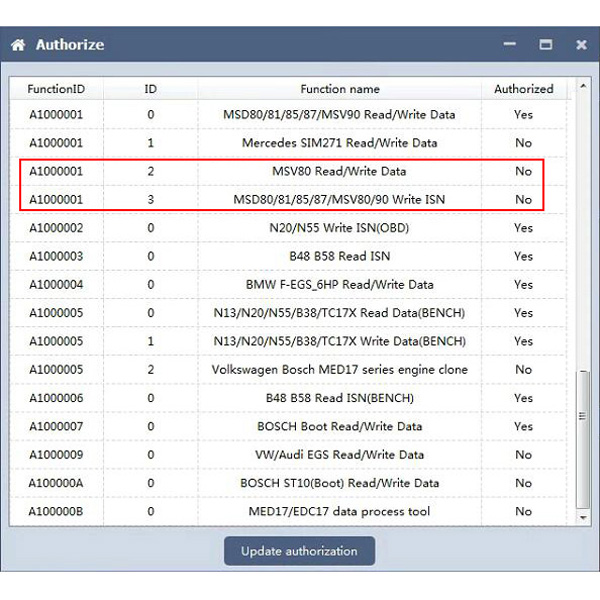Select N20/N55 Write ISN(OBD) row
600x600 pixels.
[x=288, y=228]
